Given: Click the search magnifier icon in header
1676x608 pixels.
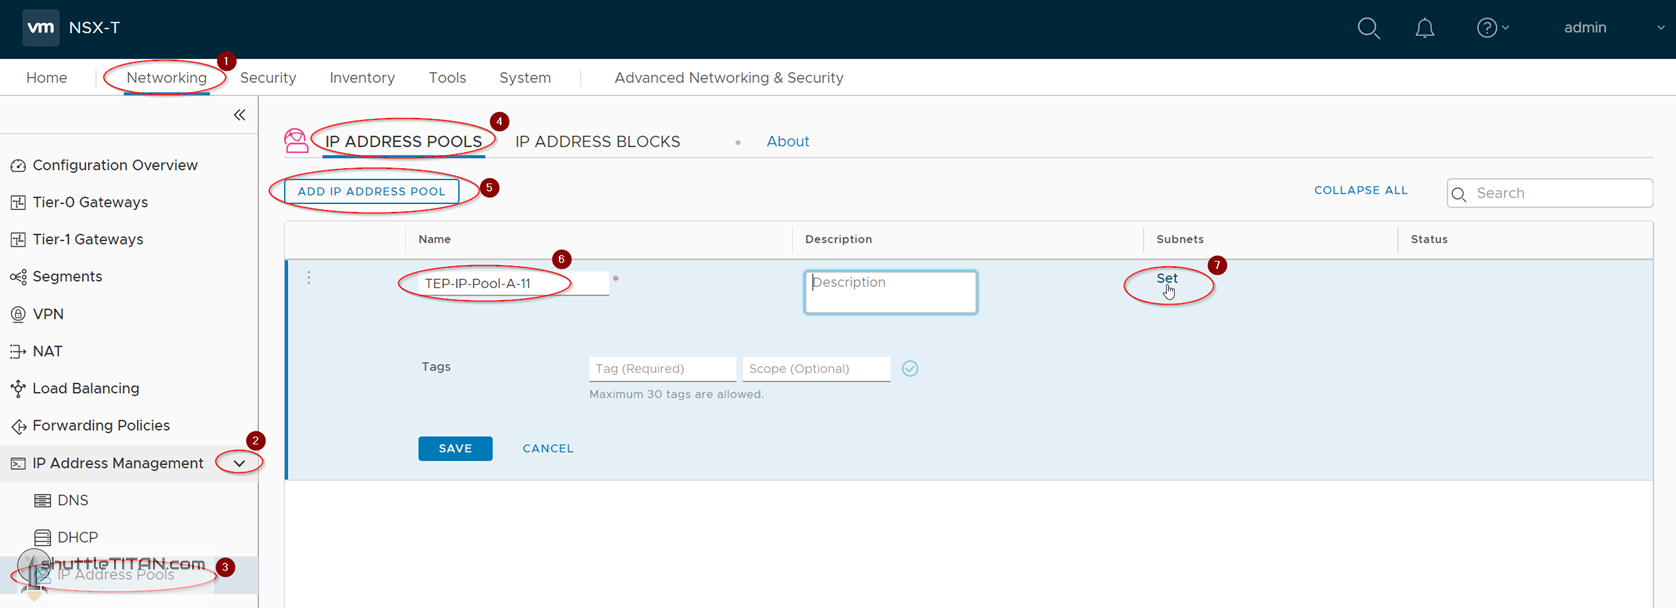Looking at the screenshot, I should [x=1368, y=28].
